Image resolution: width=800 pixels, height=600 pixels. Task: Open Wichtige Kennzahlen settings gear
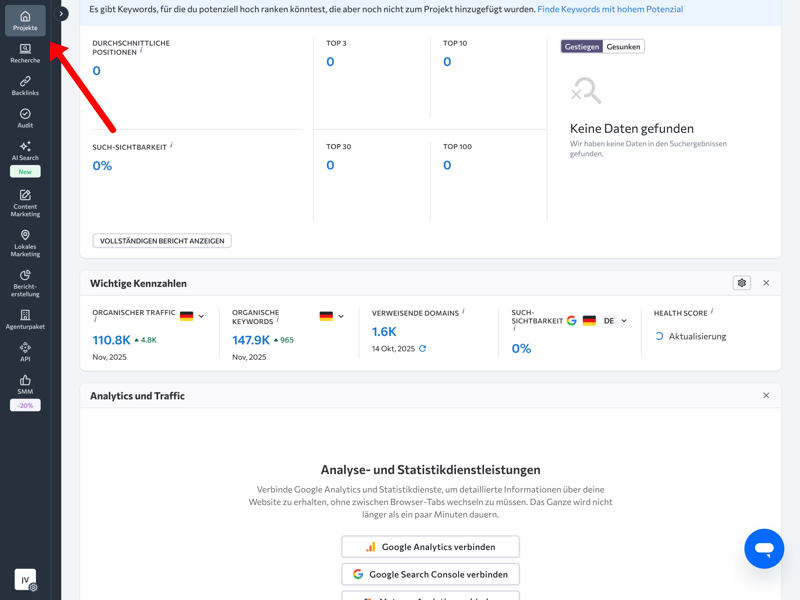point(741,283)
